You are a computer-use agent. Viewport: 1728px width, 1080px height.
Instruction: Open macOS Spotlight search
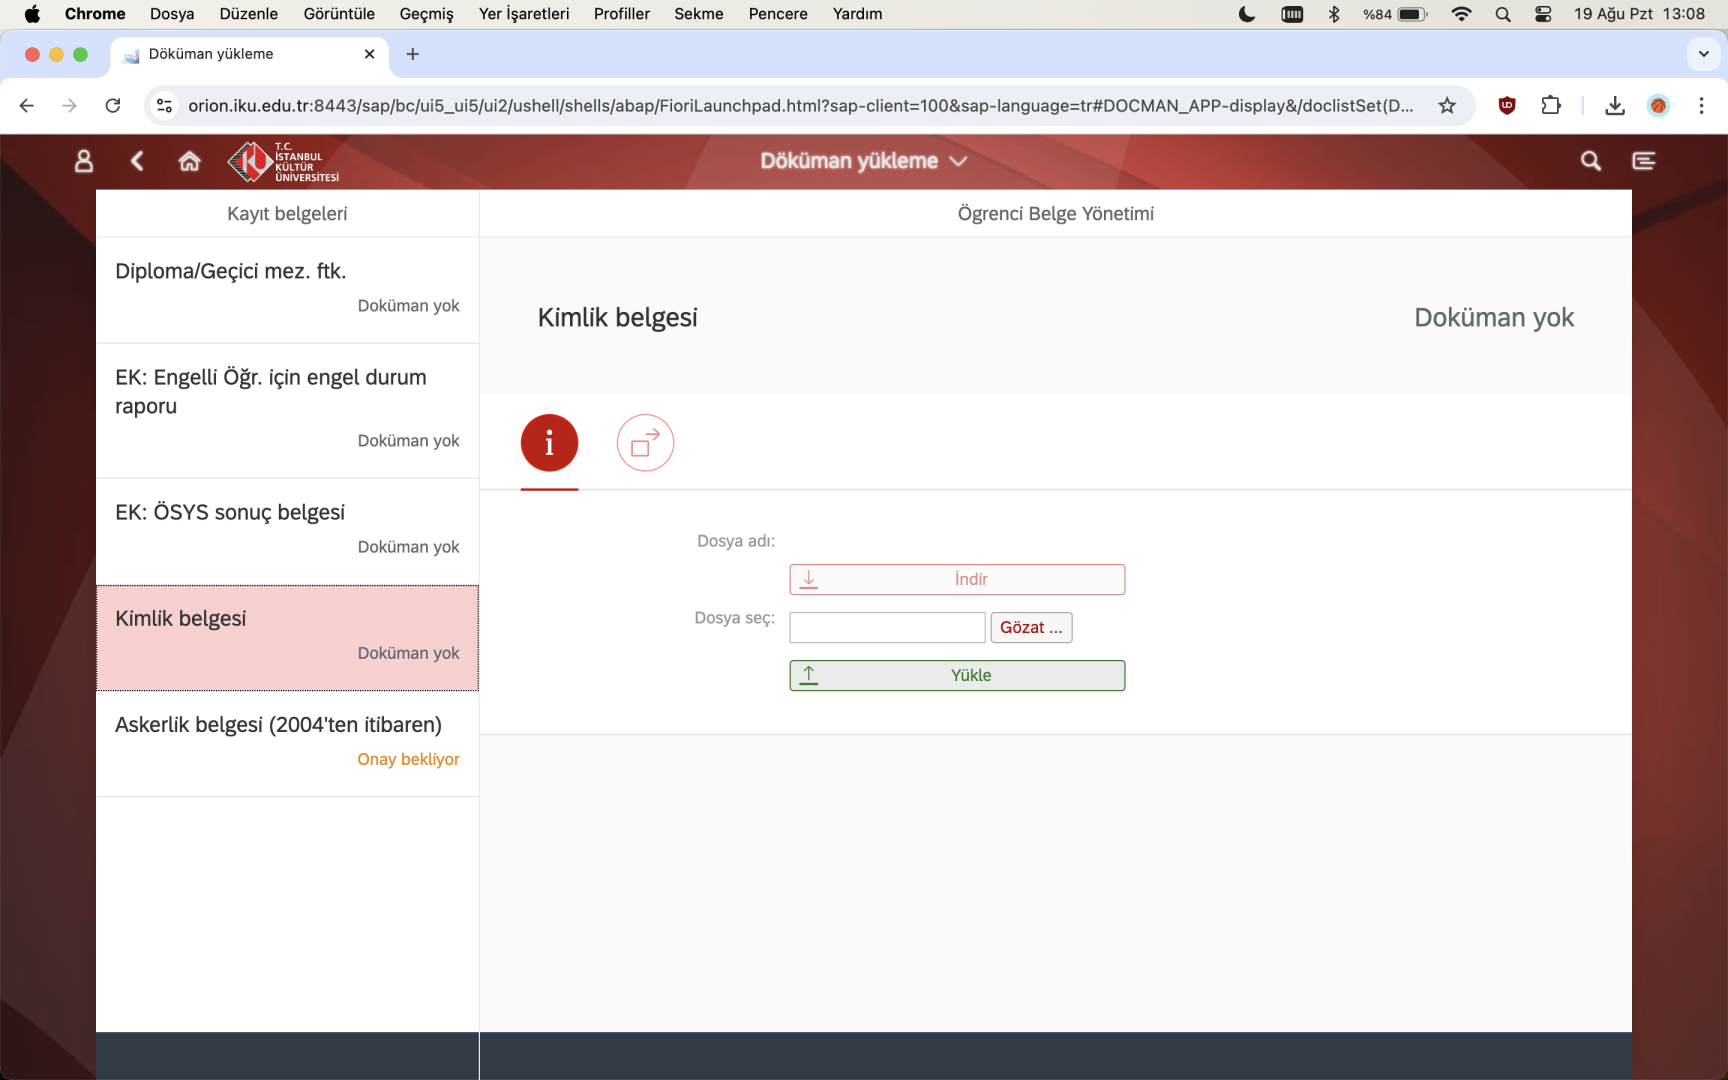tap(1502, 14)
